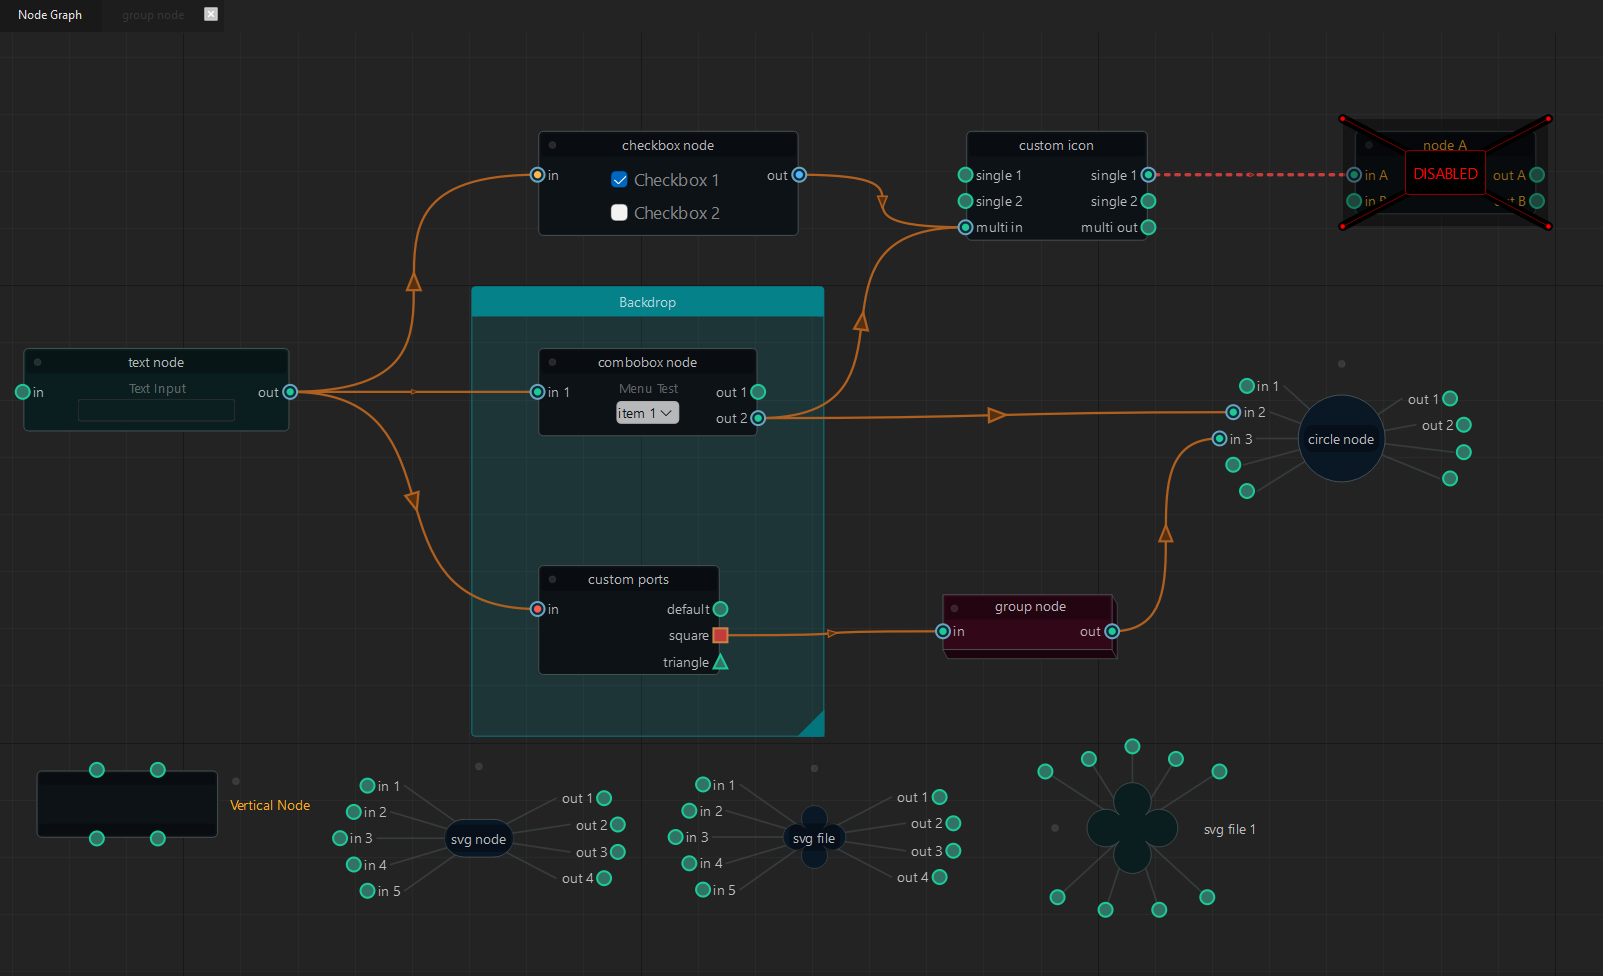
Task: Click the triangle output port on custom ports
Action: (720, 662)
